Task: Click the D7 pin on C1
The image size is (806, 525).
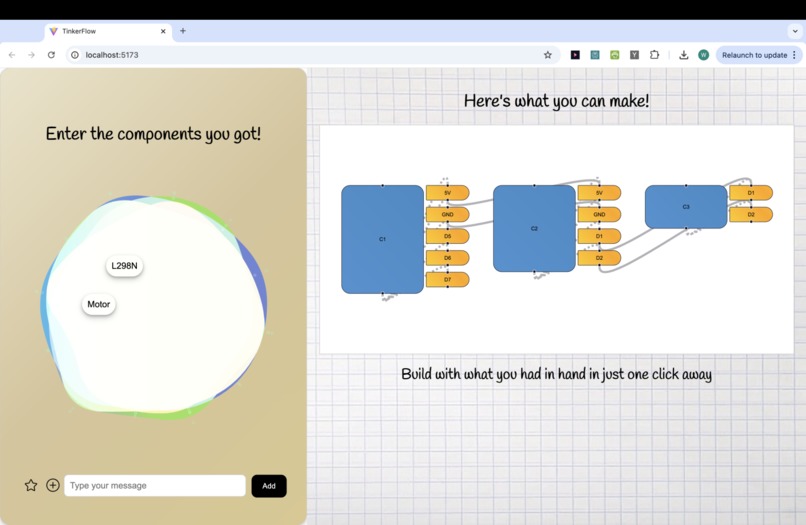Action: pyautogui.click(x=448, y=279)
